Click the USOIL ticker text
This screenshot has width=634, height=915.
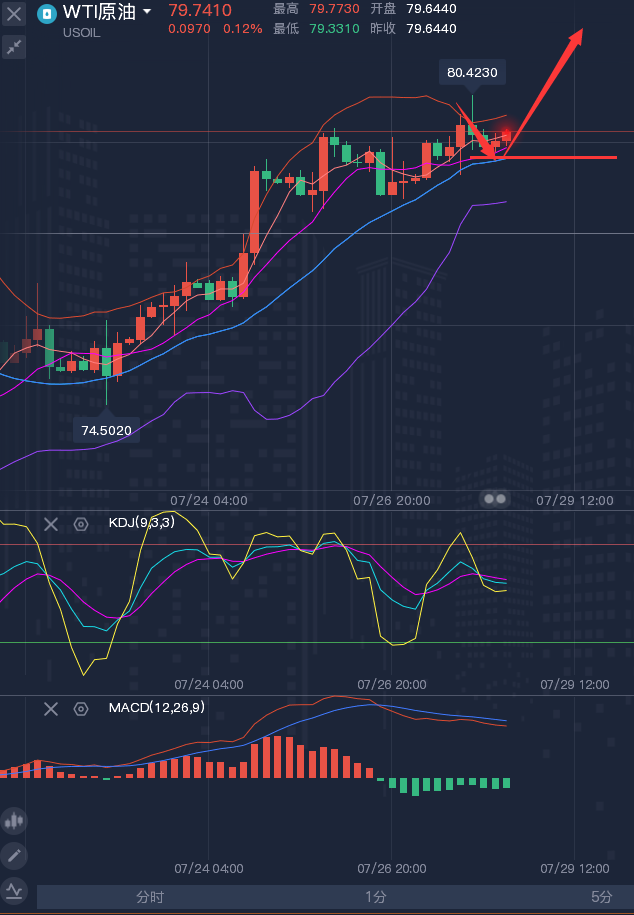click(x=81, y=33)
